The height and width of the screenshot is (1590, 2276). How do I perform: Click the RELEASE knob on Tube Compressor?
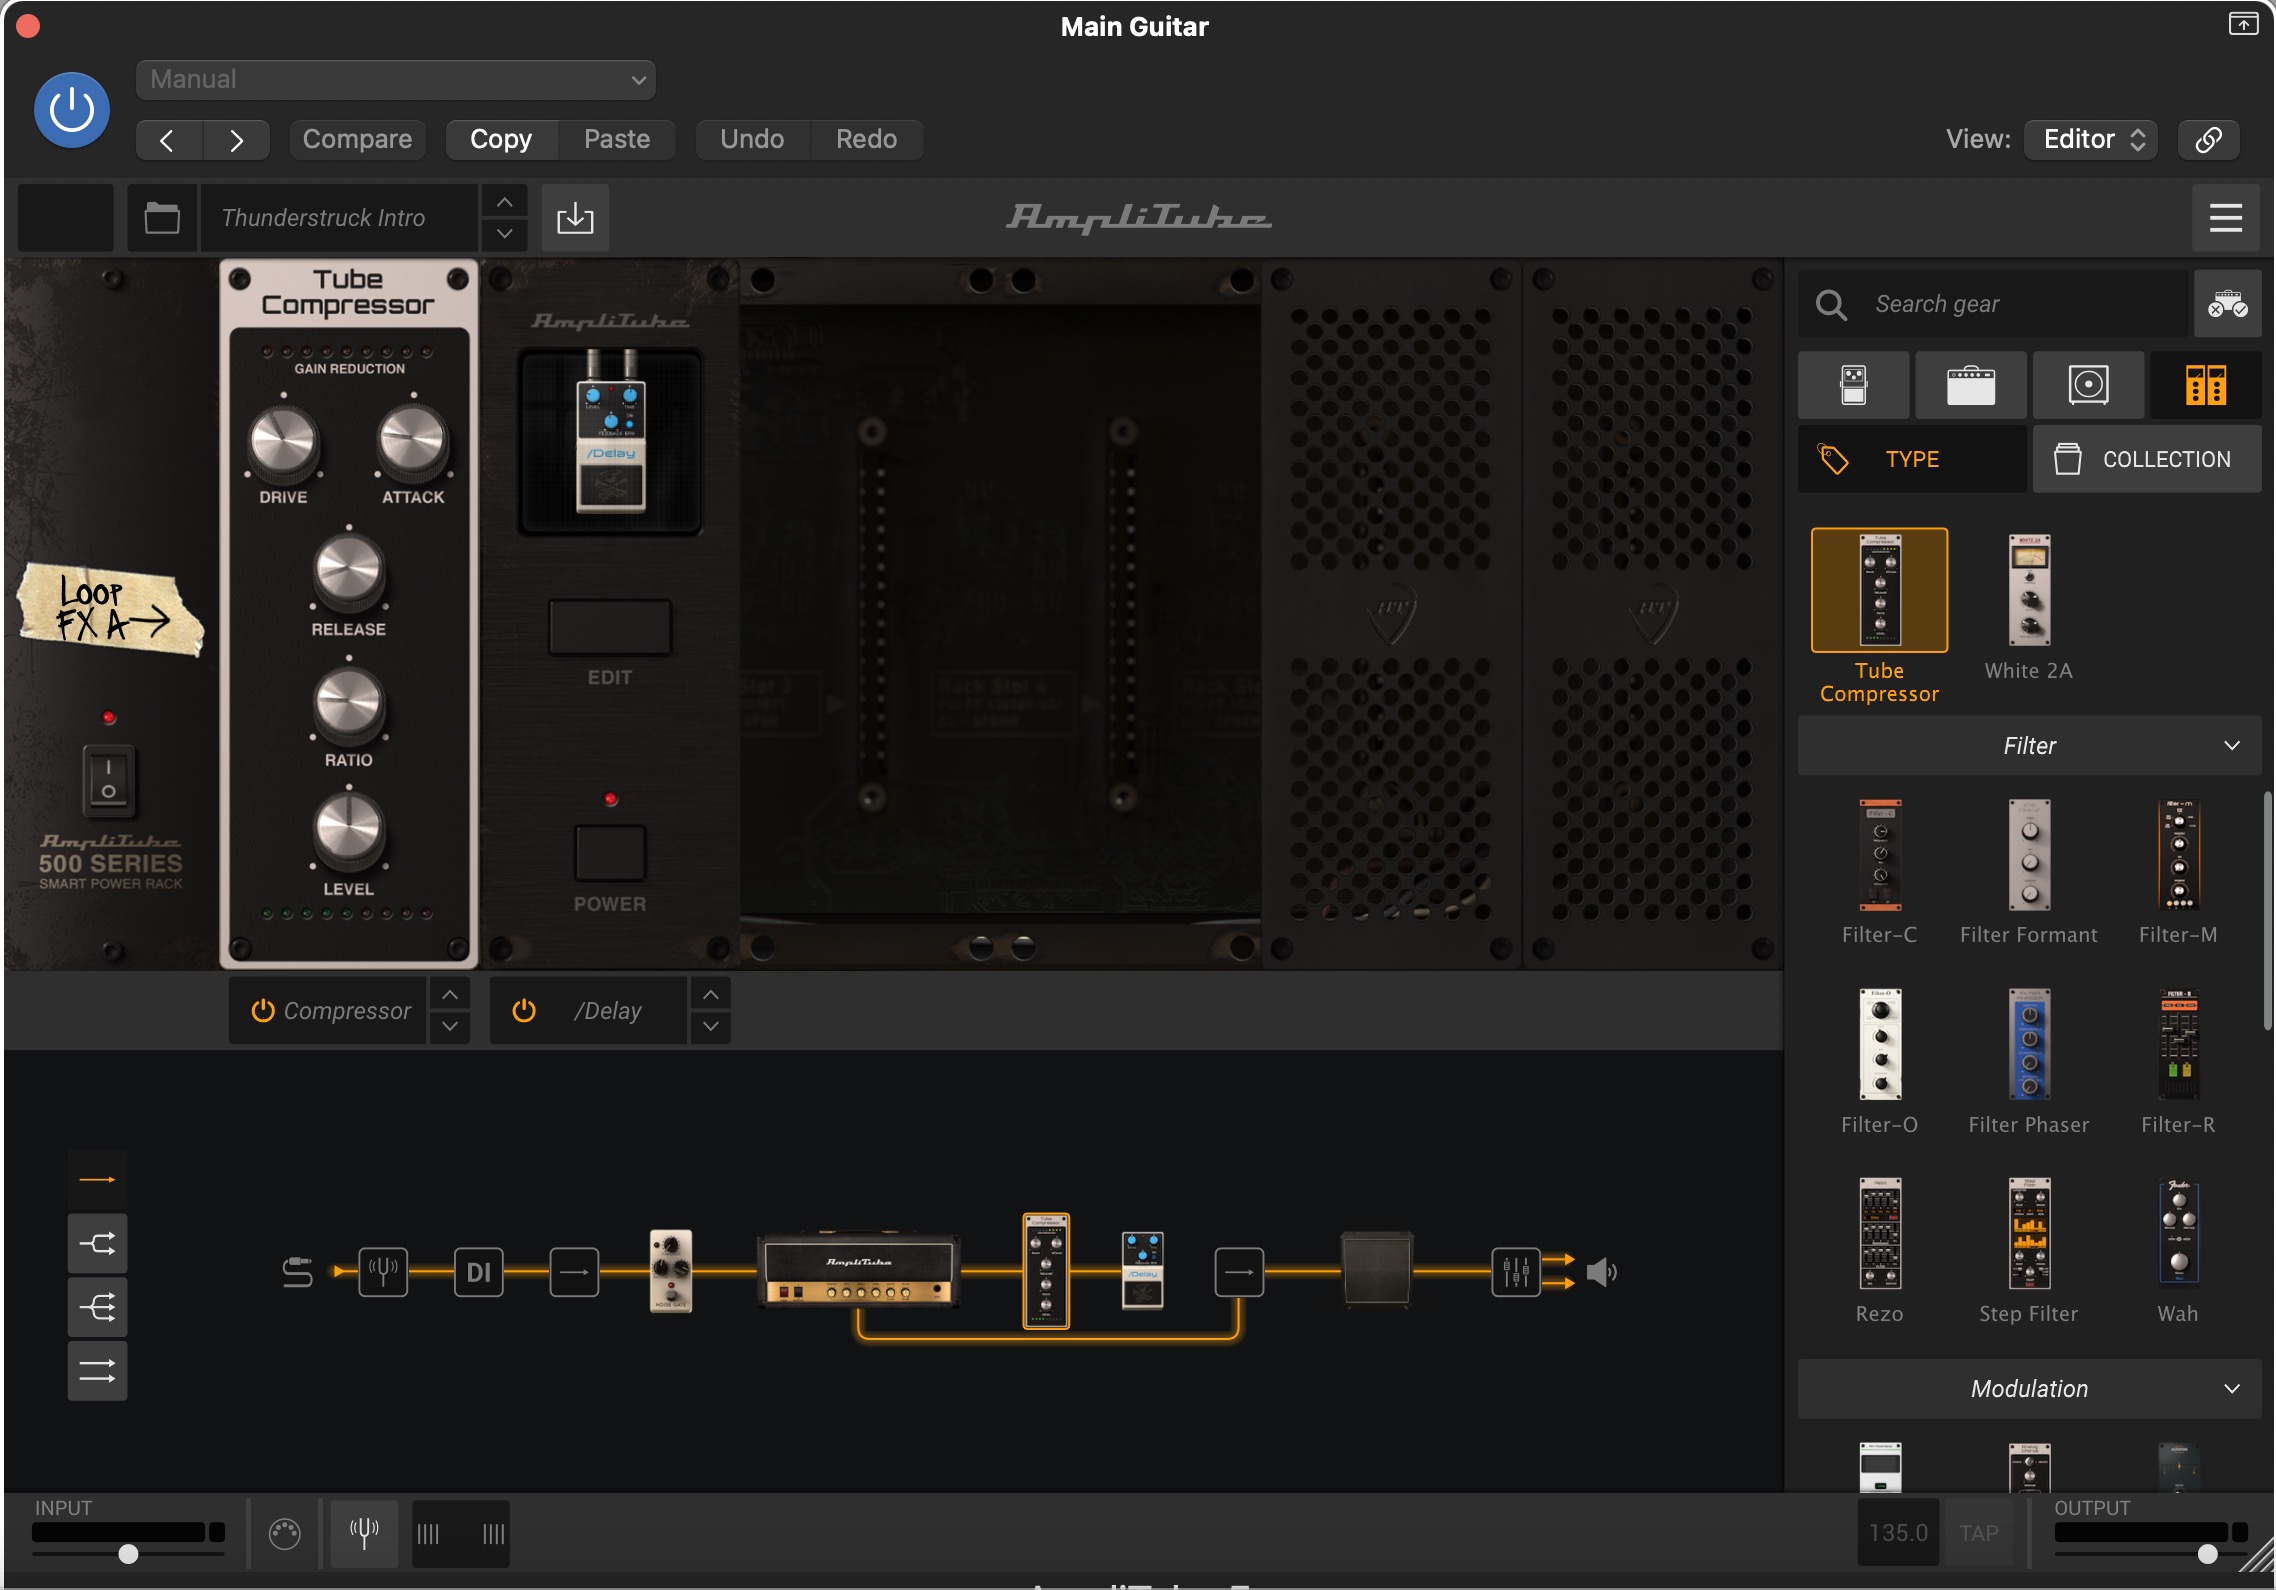click(348, 573)
